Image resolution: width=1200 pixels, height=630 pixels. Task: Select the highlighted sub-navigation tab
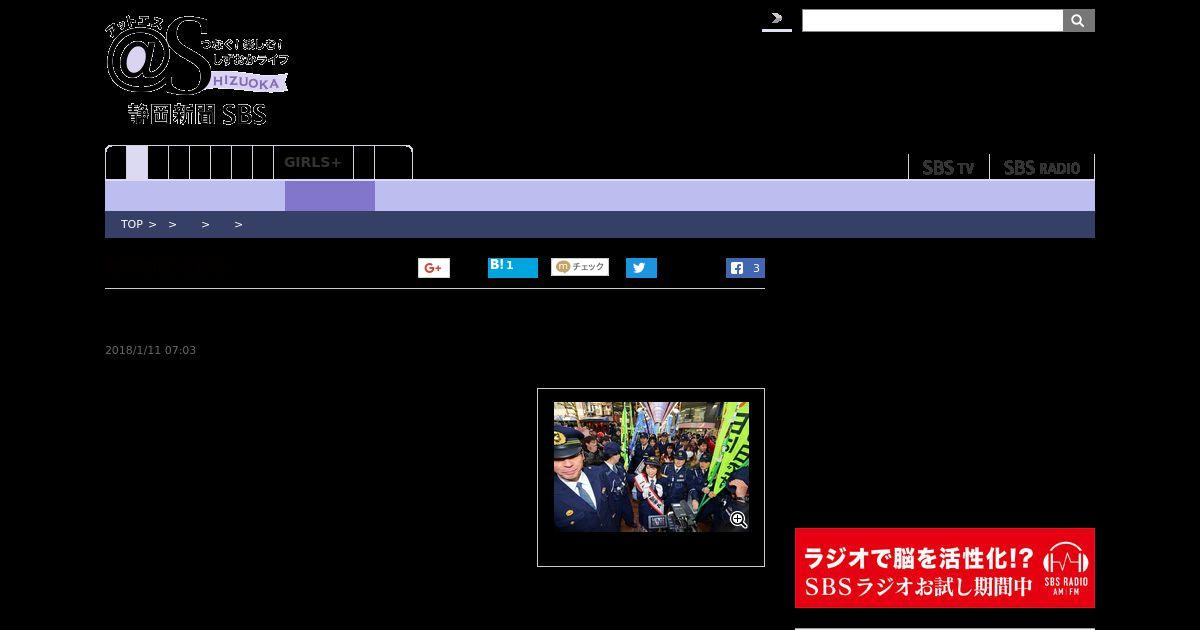click(x=330, y=196)
